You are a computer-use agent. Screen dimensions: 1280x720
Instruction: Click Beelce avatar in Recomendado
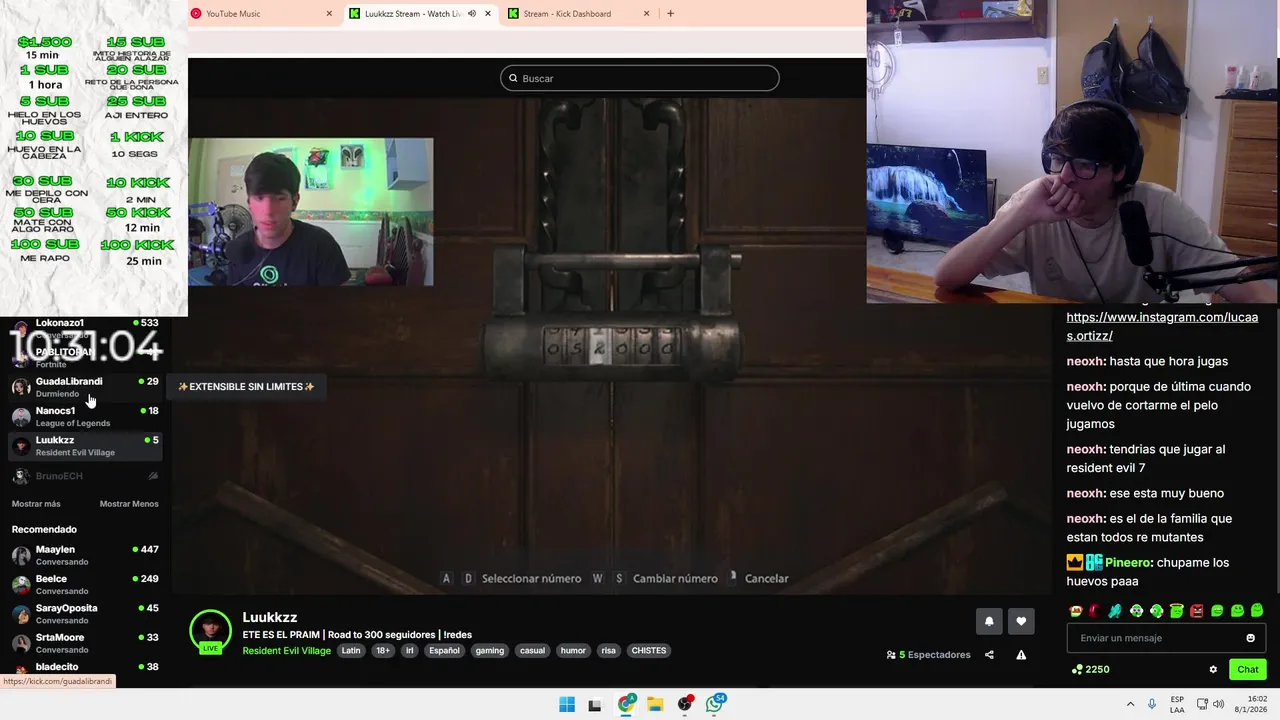coord(21,584)
